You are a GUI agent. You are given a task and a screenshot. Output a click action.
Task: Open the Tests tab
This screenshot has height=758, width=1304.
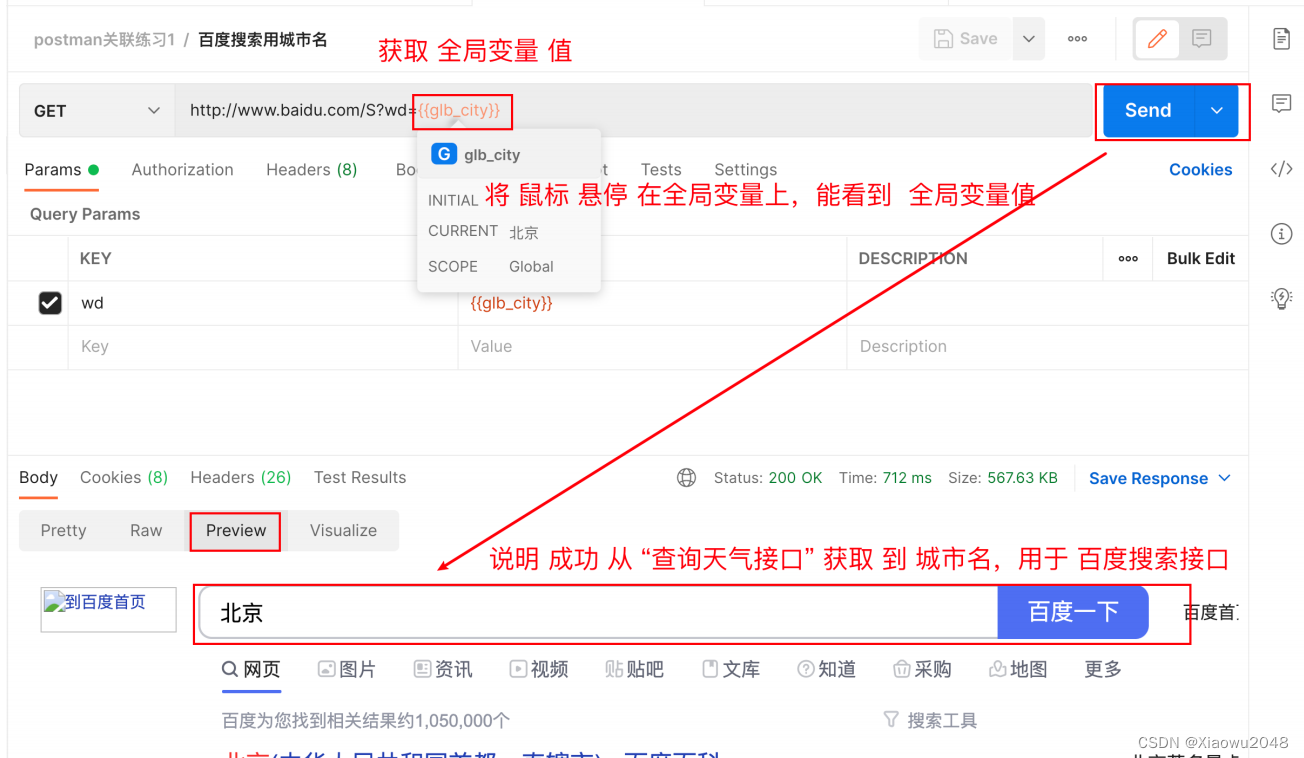(x=661, y=170)
